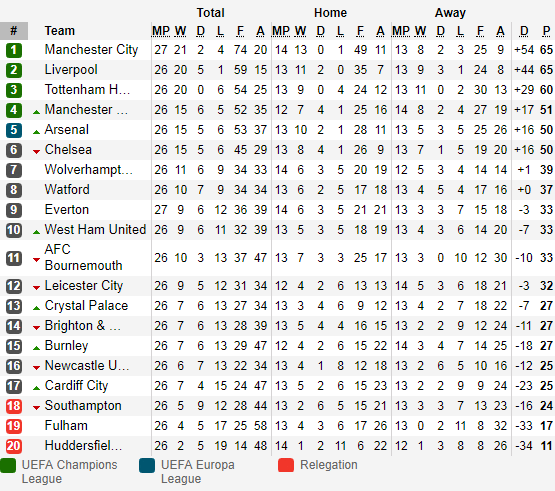Open the Liverpool team link
This screenshot has height=491, width=555.
point(71,70)
